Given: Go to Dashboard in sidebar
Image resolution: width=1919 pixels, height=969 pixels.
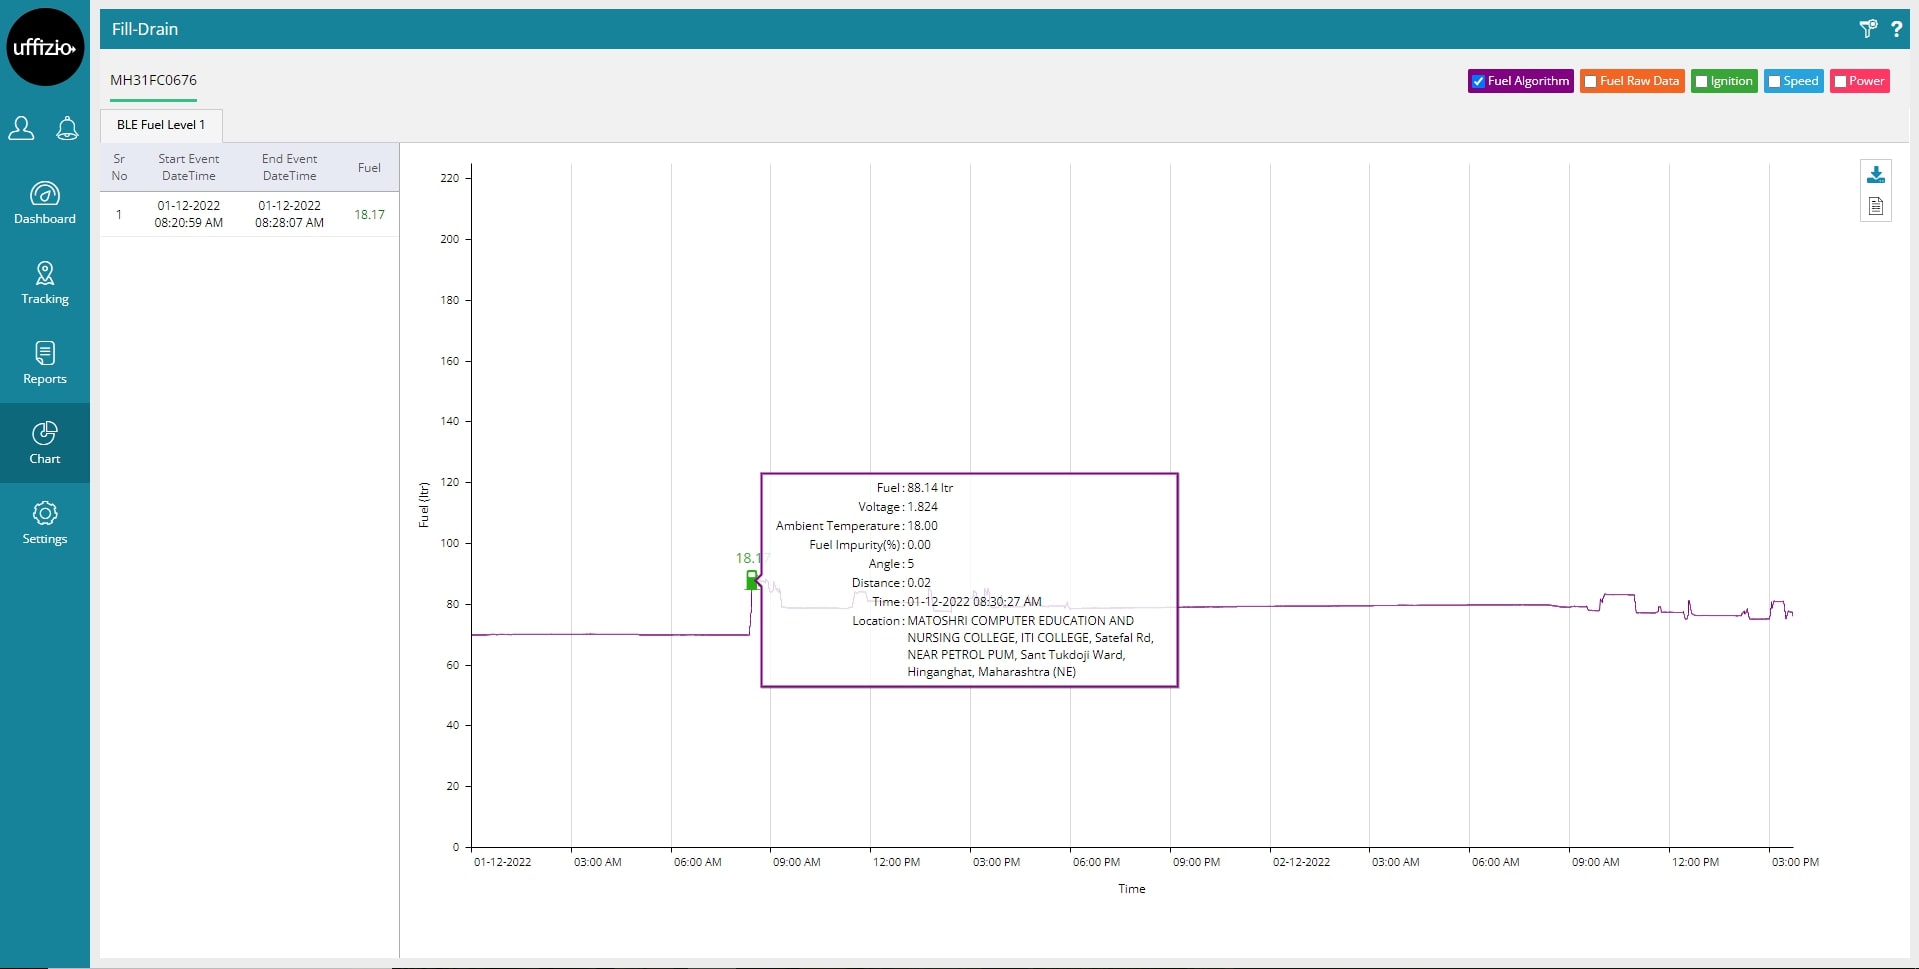Looking at the screenshot, I should point(45,203).
